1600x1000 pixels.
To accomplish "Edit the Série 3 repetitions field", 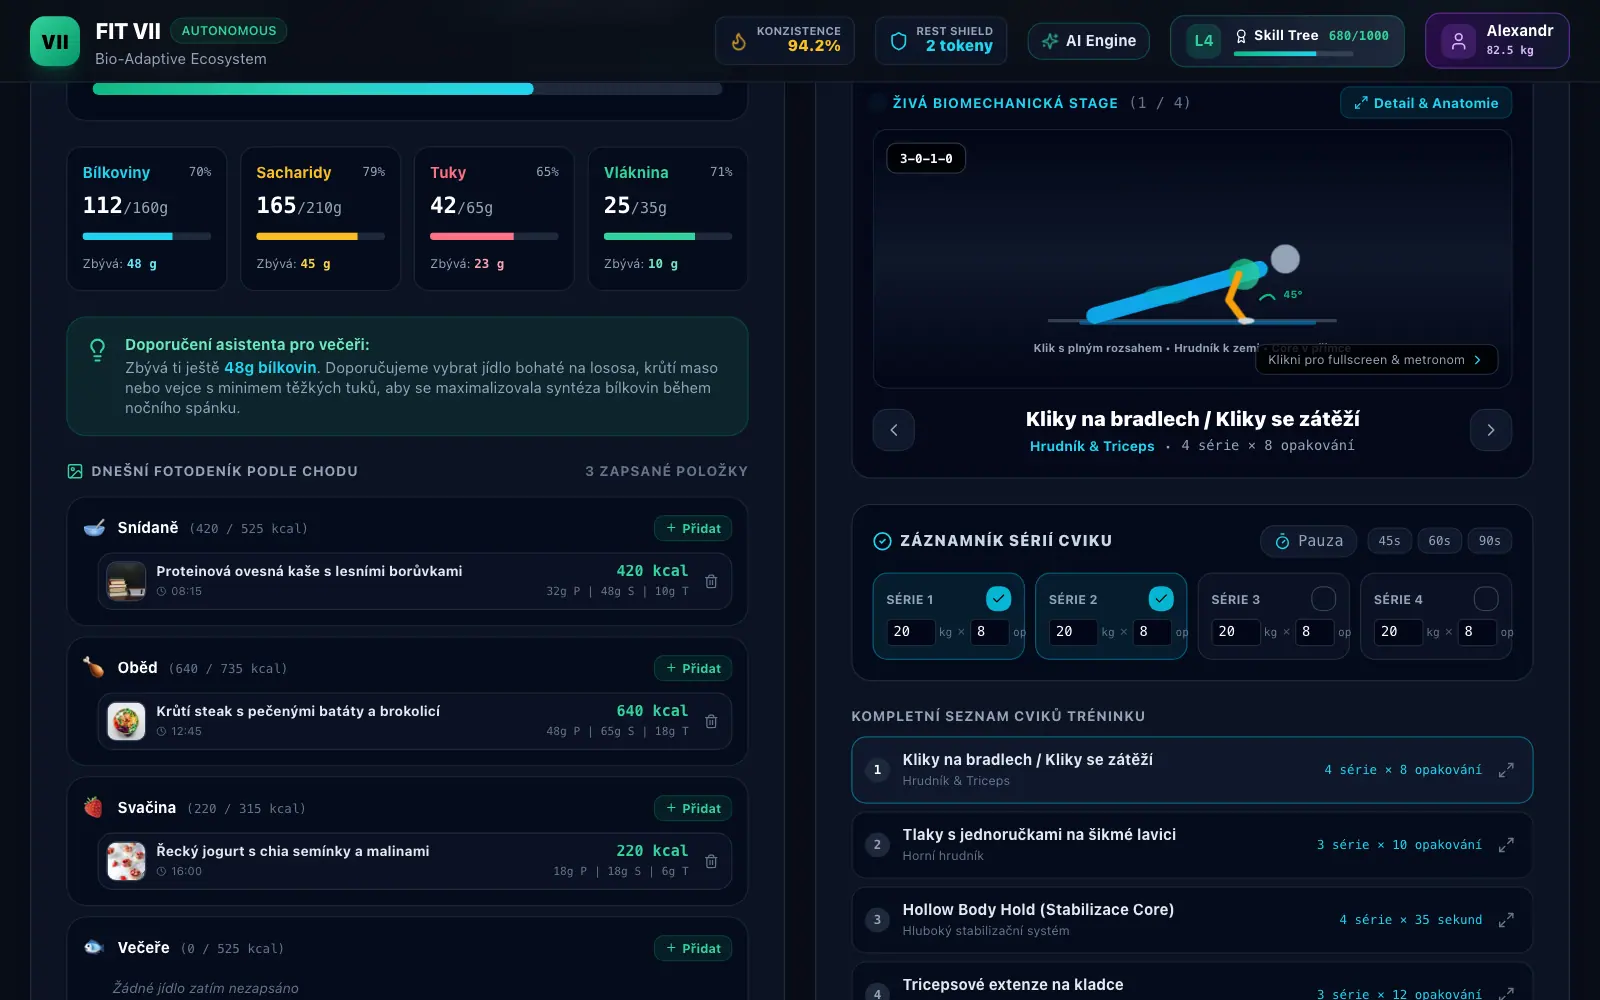I will [1315, 632].
